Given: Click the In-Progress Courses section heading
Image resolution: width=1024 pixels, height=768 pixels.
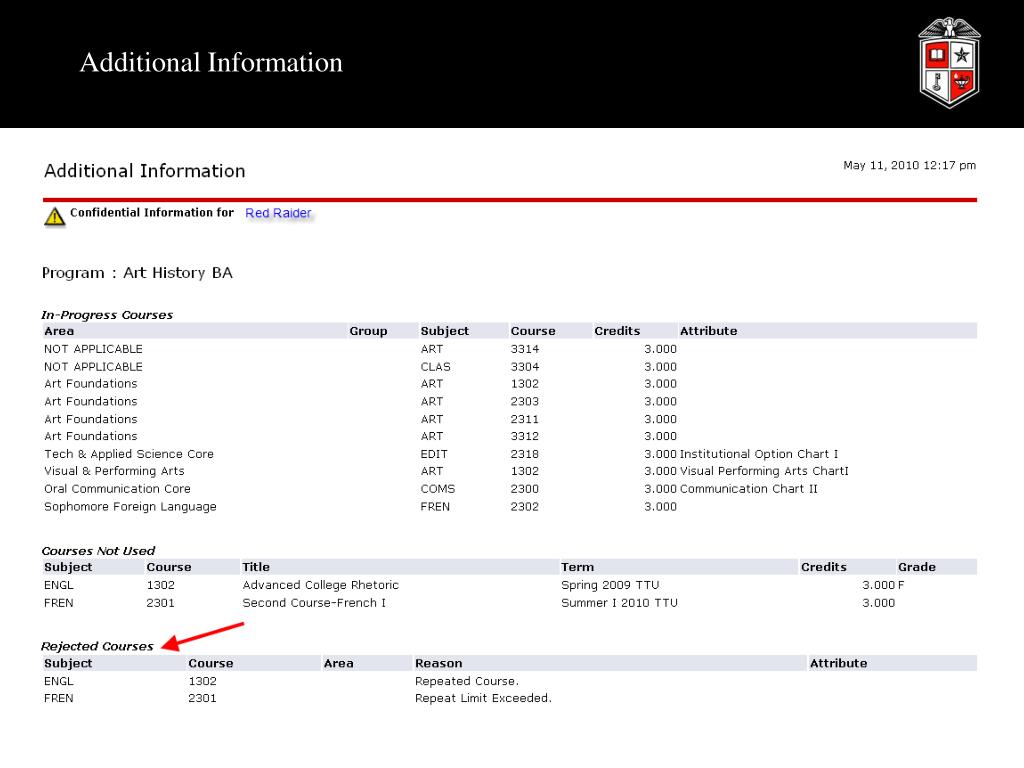Looking at the screenshot, I should [107, 315].
